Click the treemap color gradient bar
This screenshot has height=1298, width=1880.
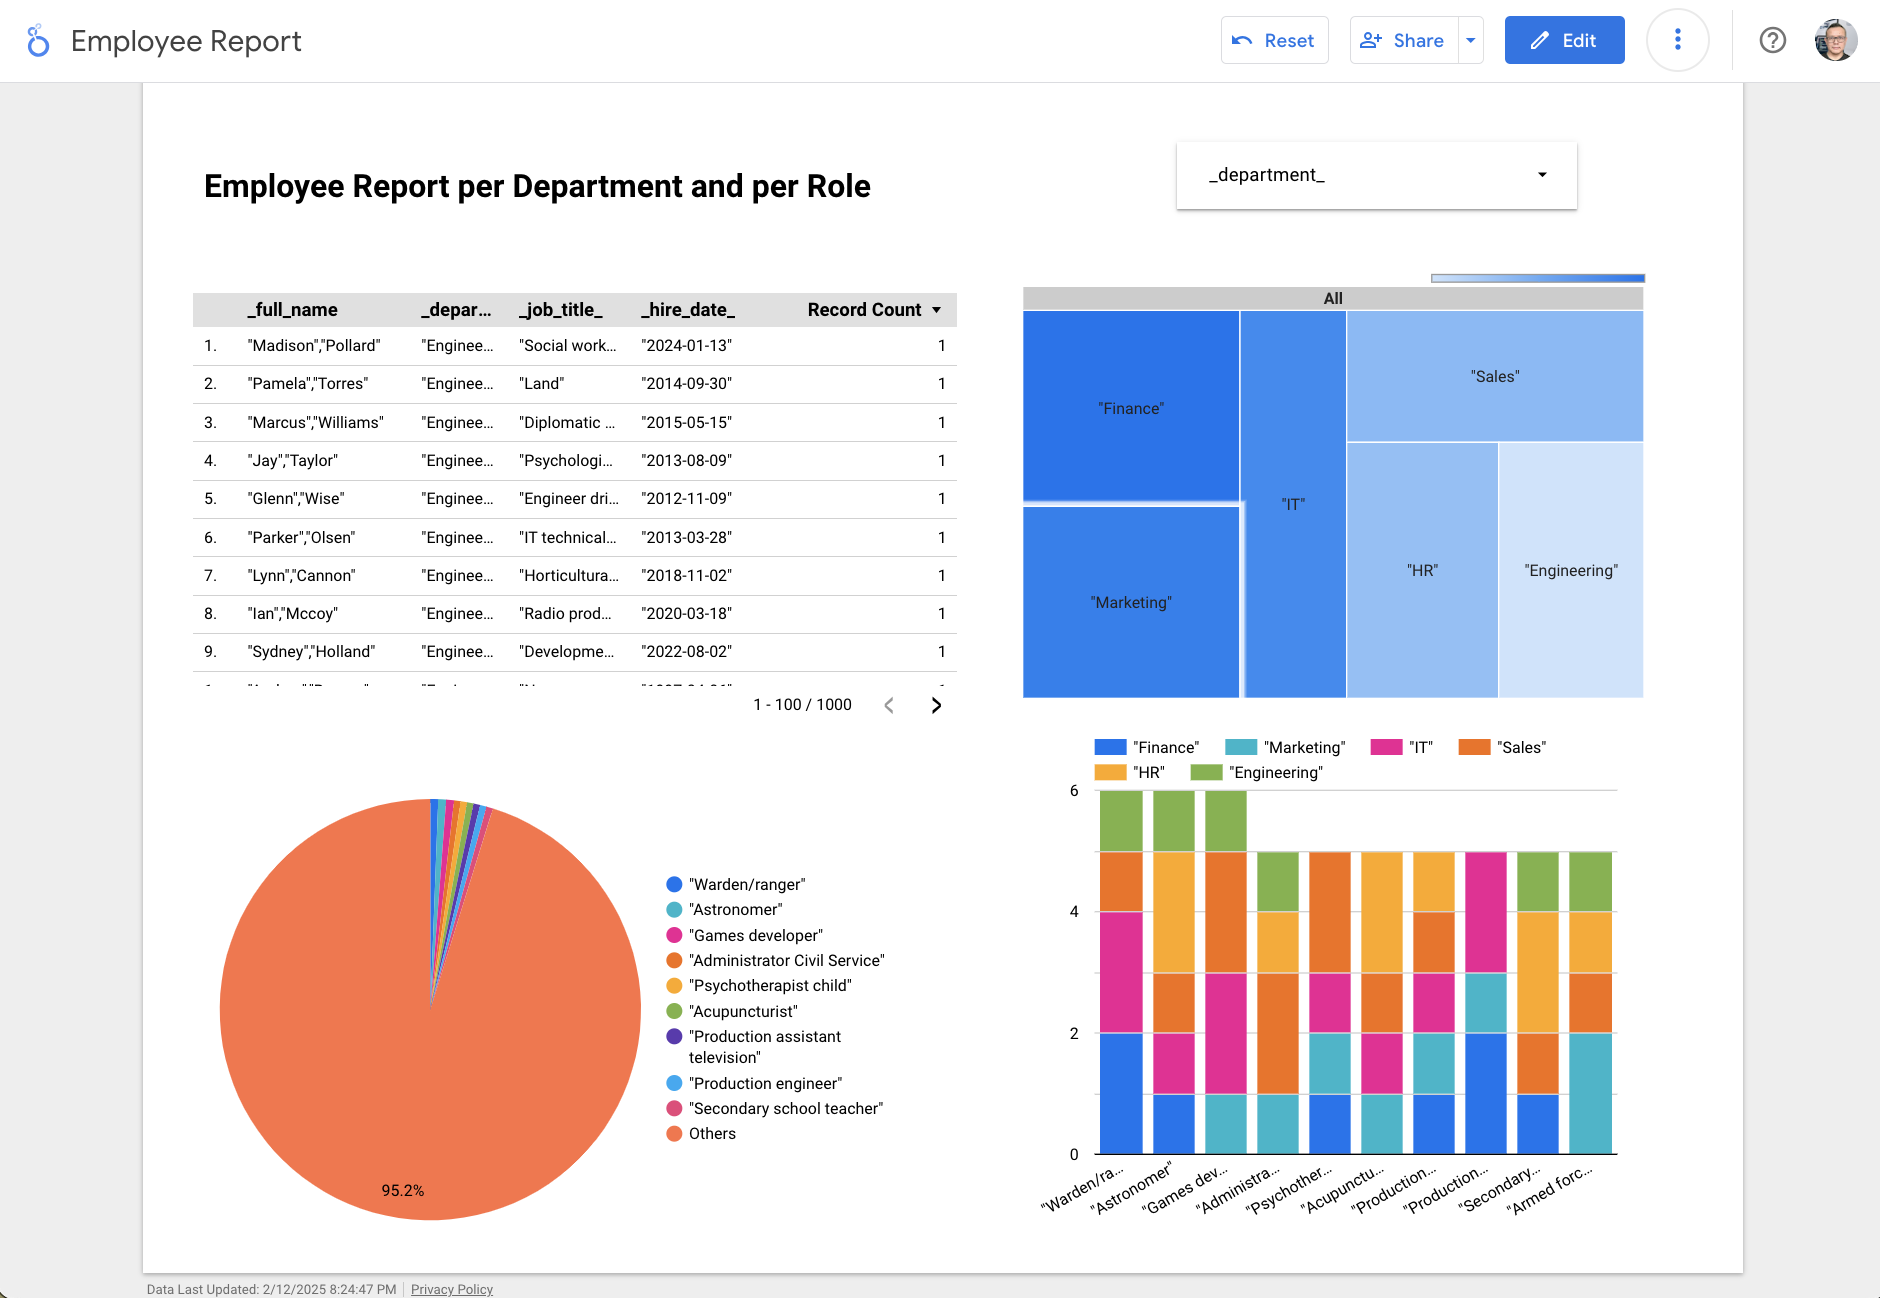pyautogui.click(x=1537, y=278)
